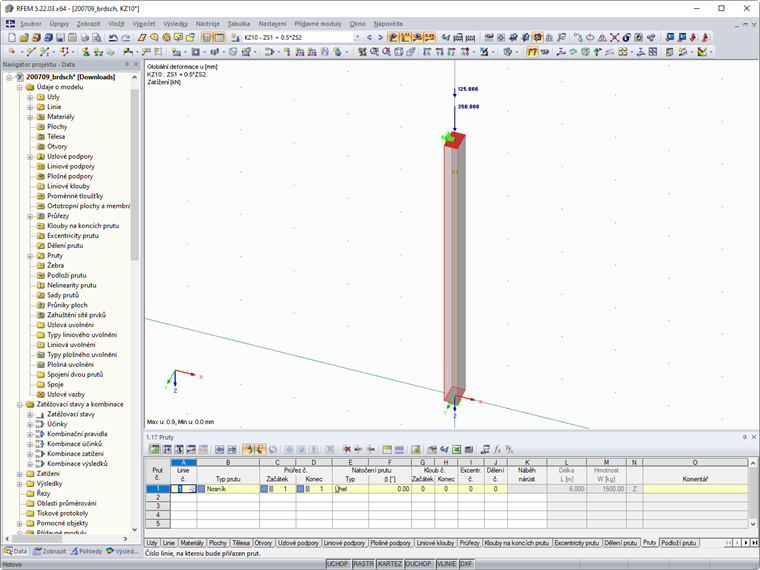Click new node tool icon
760x570 pixels.
pos(12,52)
